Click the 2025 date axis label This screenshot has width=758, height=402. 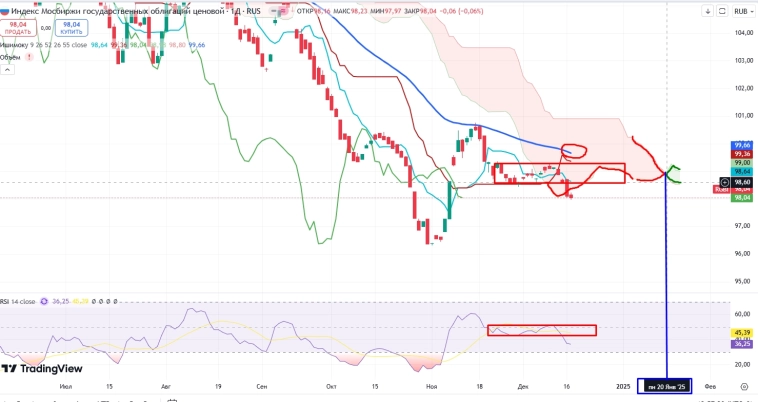coord(623,387)
